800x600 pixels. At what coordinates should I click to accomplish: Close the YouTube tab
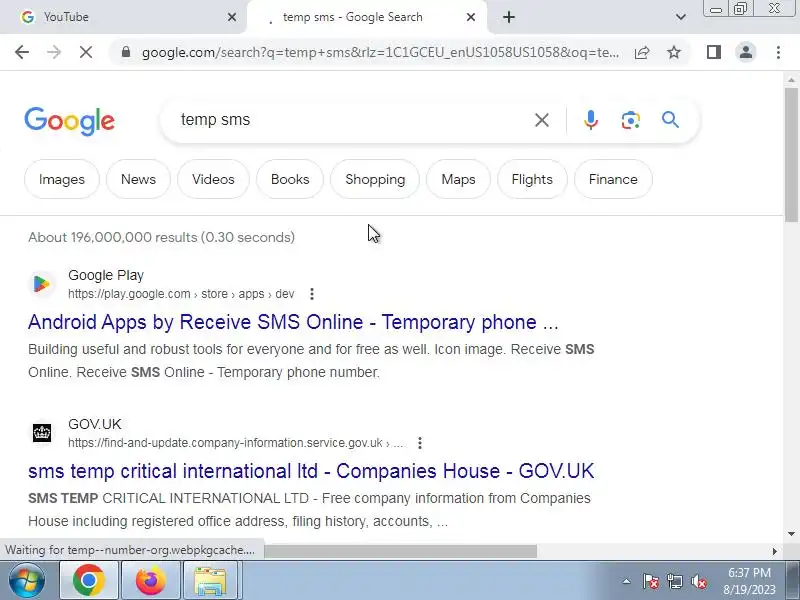point(232,17)
